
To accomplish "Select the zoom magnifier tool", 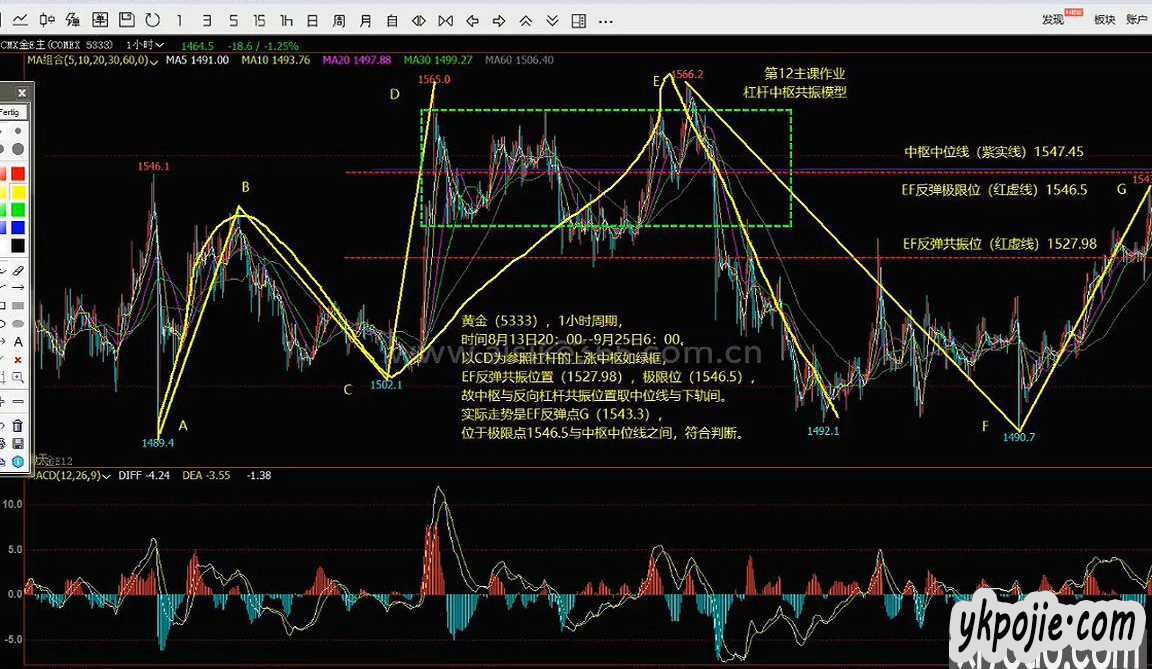I will click(x=18, y=378).
